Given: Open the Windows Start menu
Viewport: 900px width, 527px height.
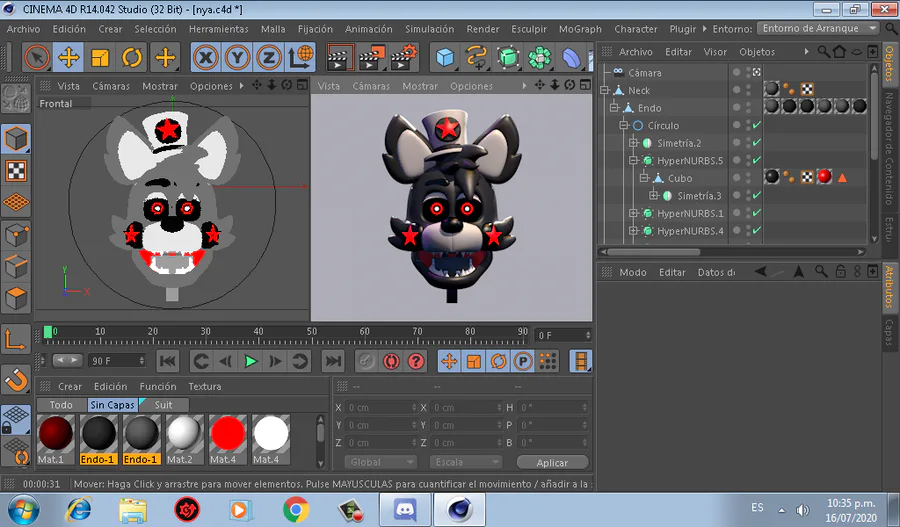Looking at the screenshot, I should pos(24,510).
